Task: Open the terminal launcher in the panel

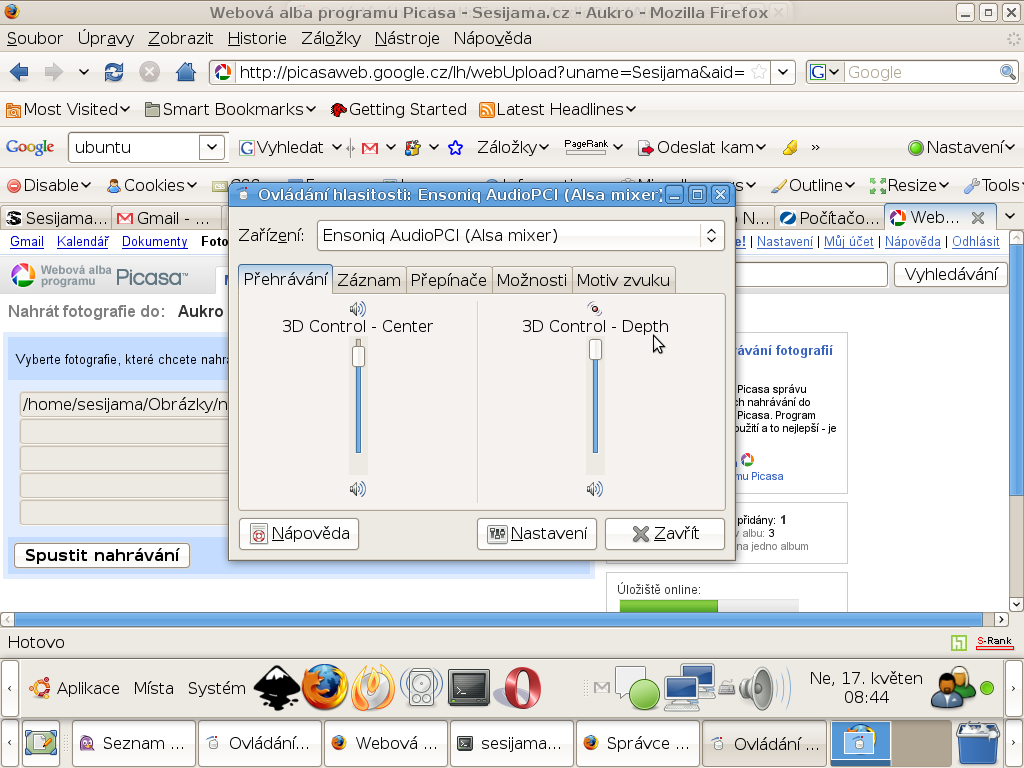Action: [x=469, y=688]
